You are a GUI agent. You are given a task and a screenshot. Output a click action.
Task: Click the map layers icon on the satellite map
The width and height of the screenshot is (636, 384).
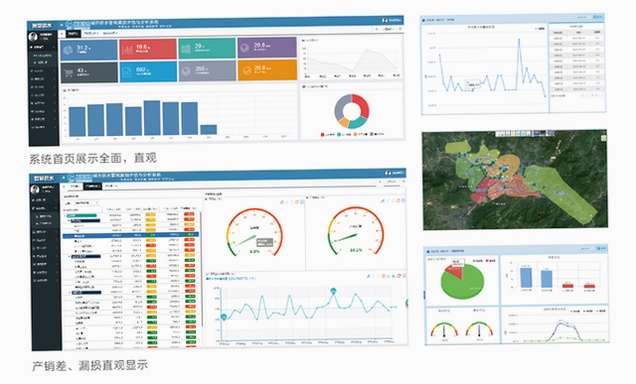coord(603,138)
